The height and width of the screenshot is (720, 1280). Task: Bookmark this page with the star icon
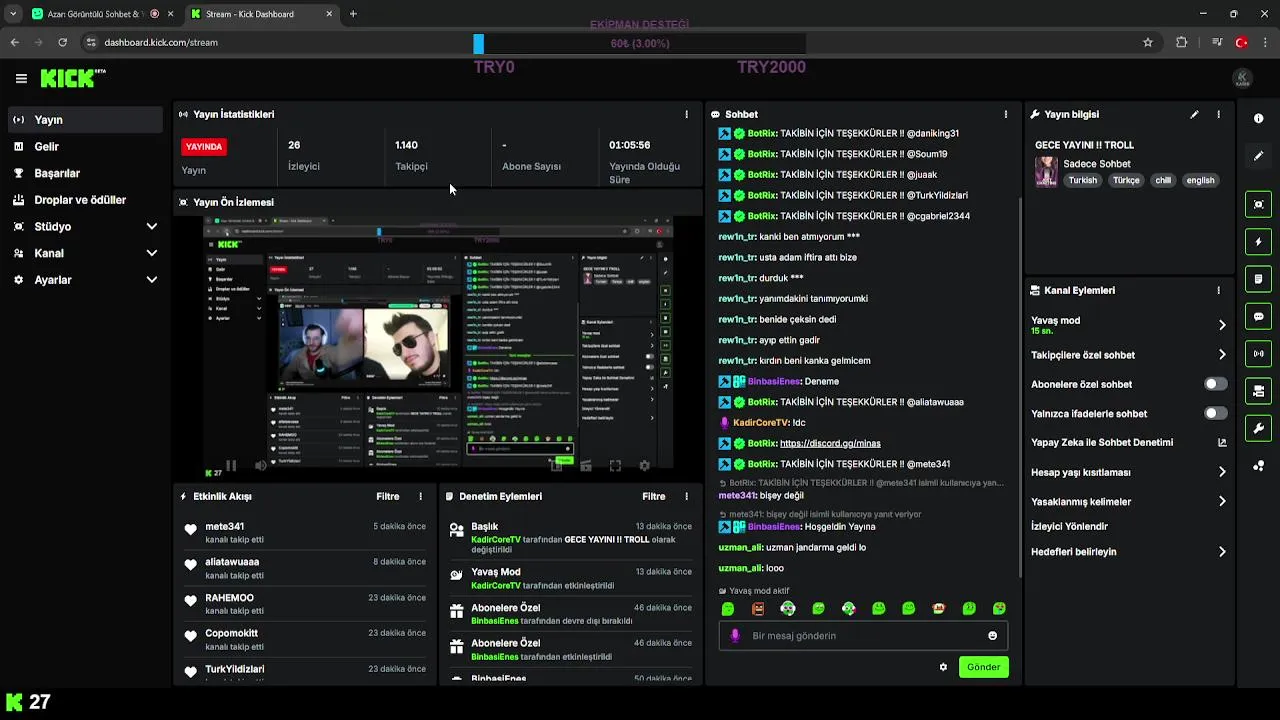click(1148, 42)
